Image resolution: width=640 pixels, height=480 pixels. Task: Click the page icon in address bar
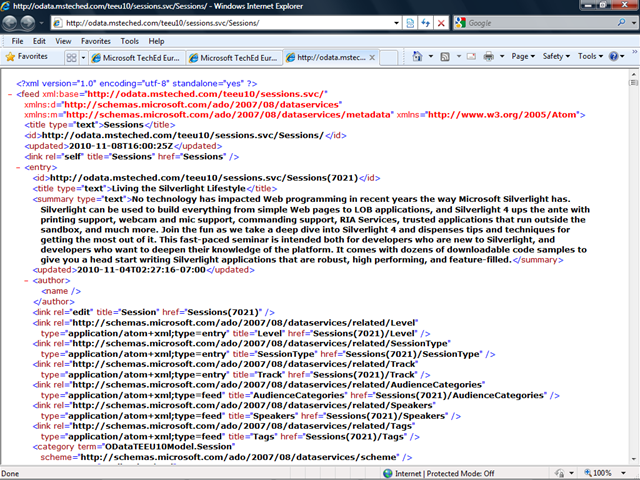pos(58,23)
